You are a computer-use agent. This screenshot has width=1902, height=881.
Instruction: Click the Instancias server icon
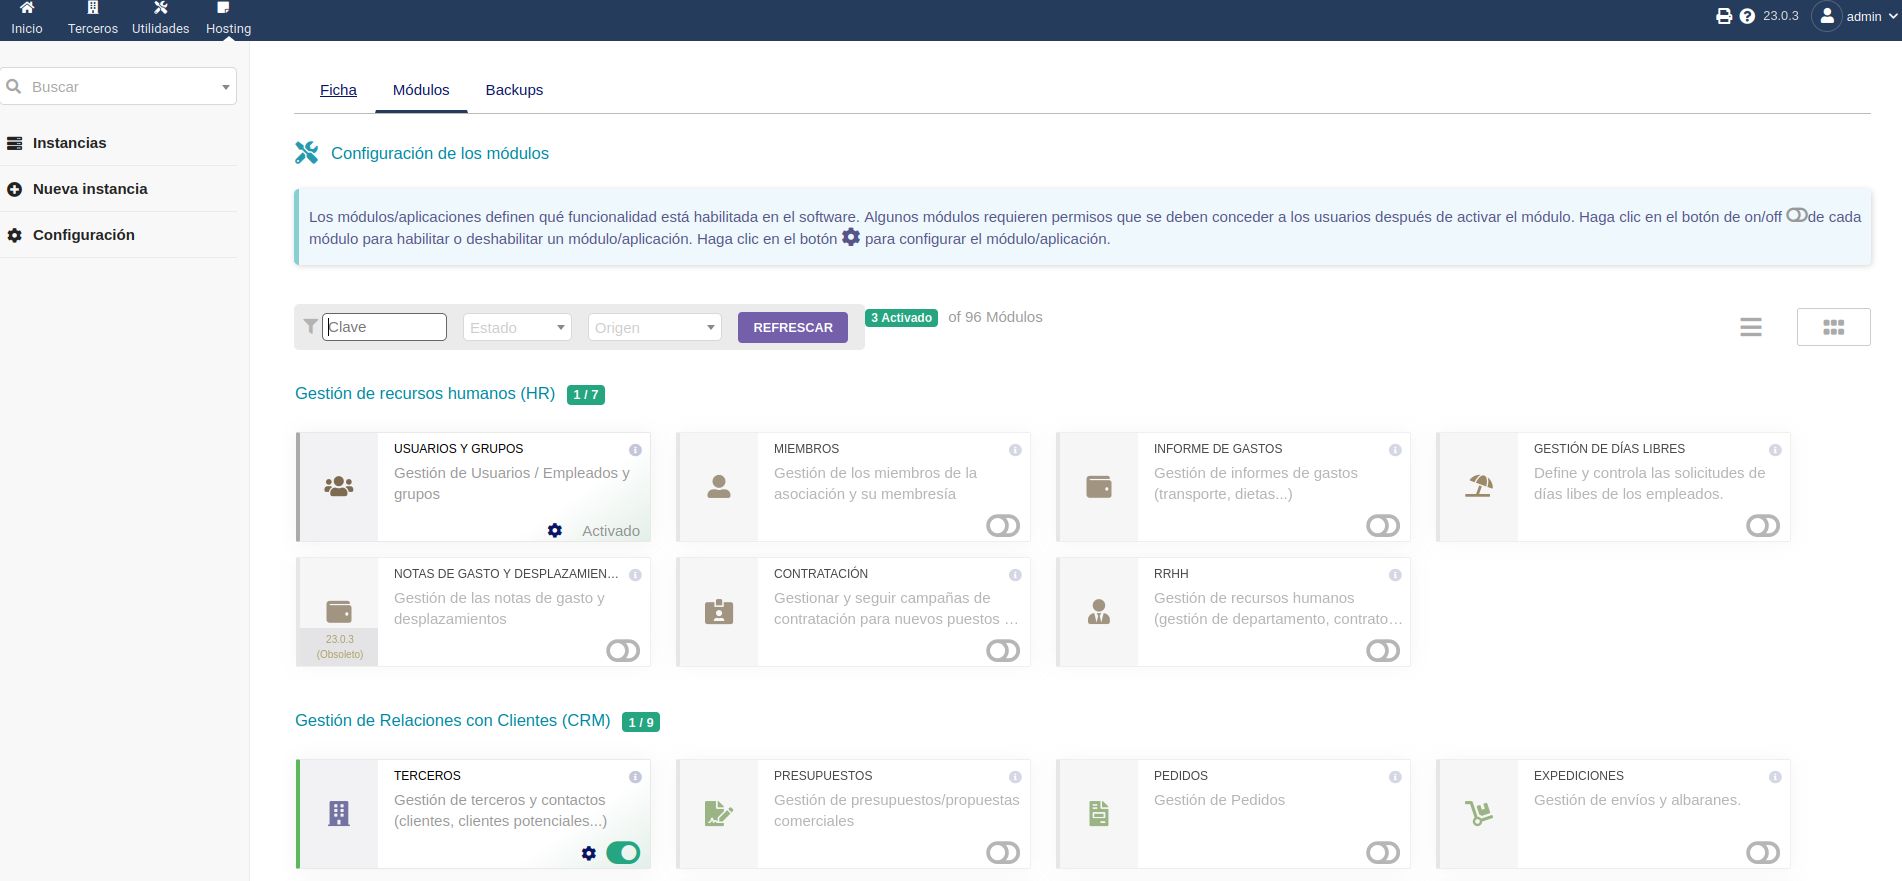click(x=15, y=143)
